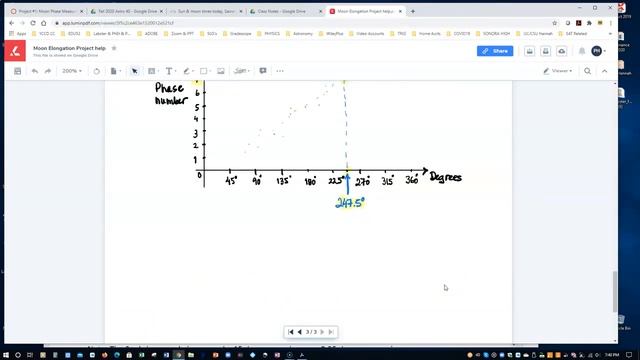Open the Windows Start menu
Screen dimensions: 640x360
coord(6,355)
